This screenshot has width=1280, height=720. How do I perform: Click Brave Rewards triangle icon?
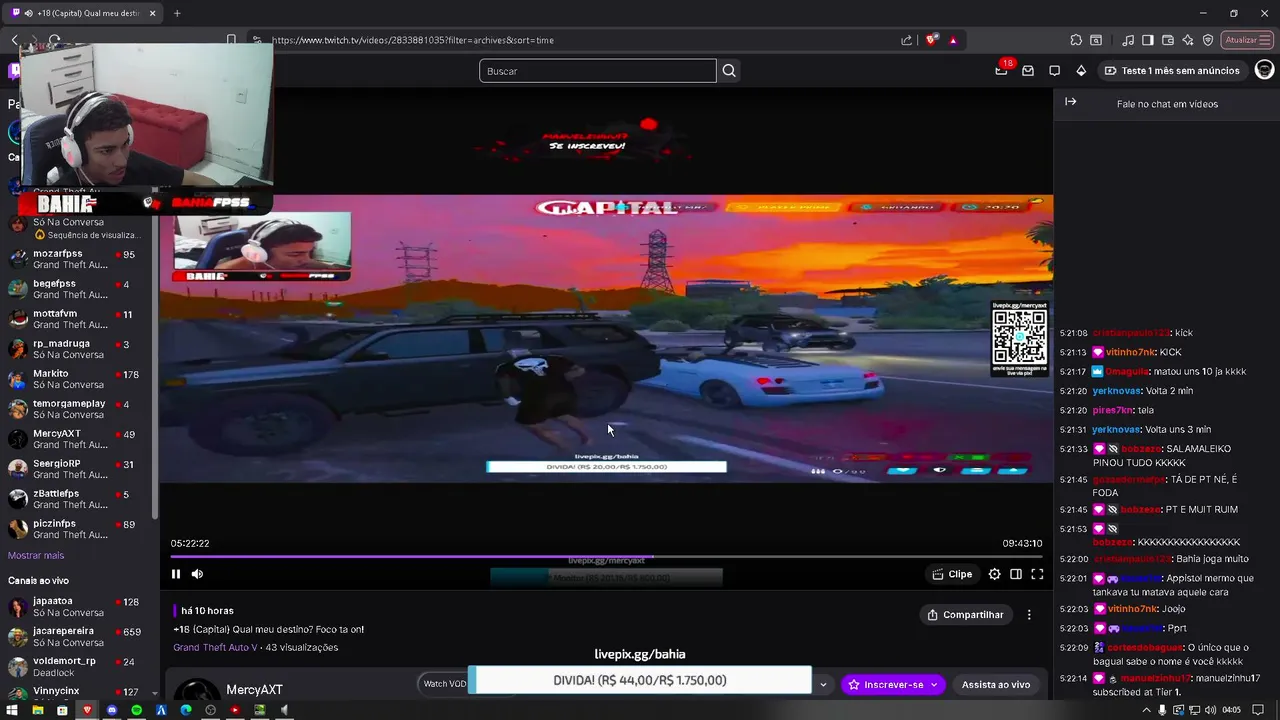click(x=953, y=40)
